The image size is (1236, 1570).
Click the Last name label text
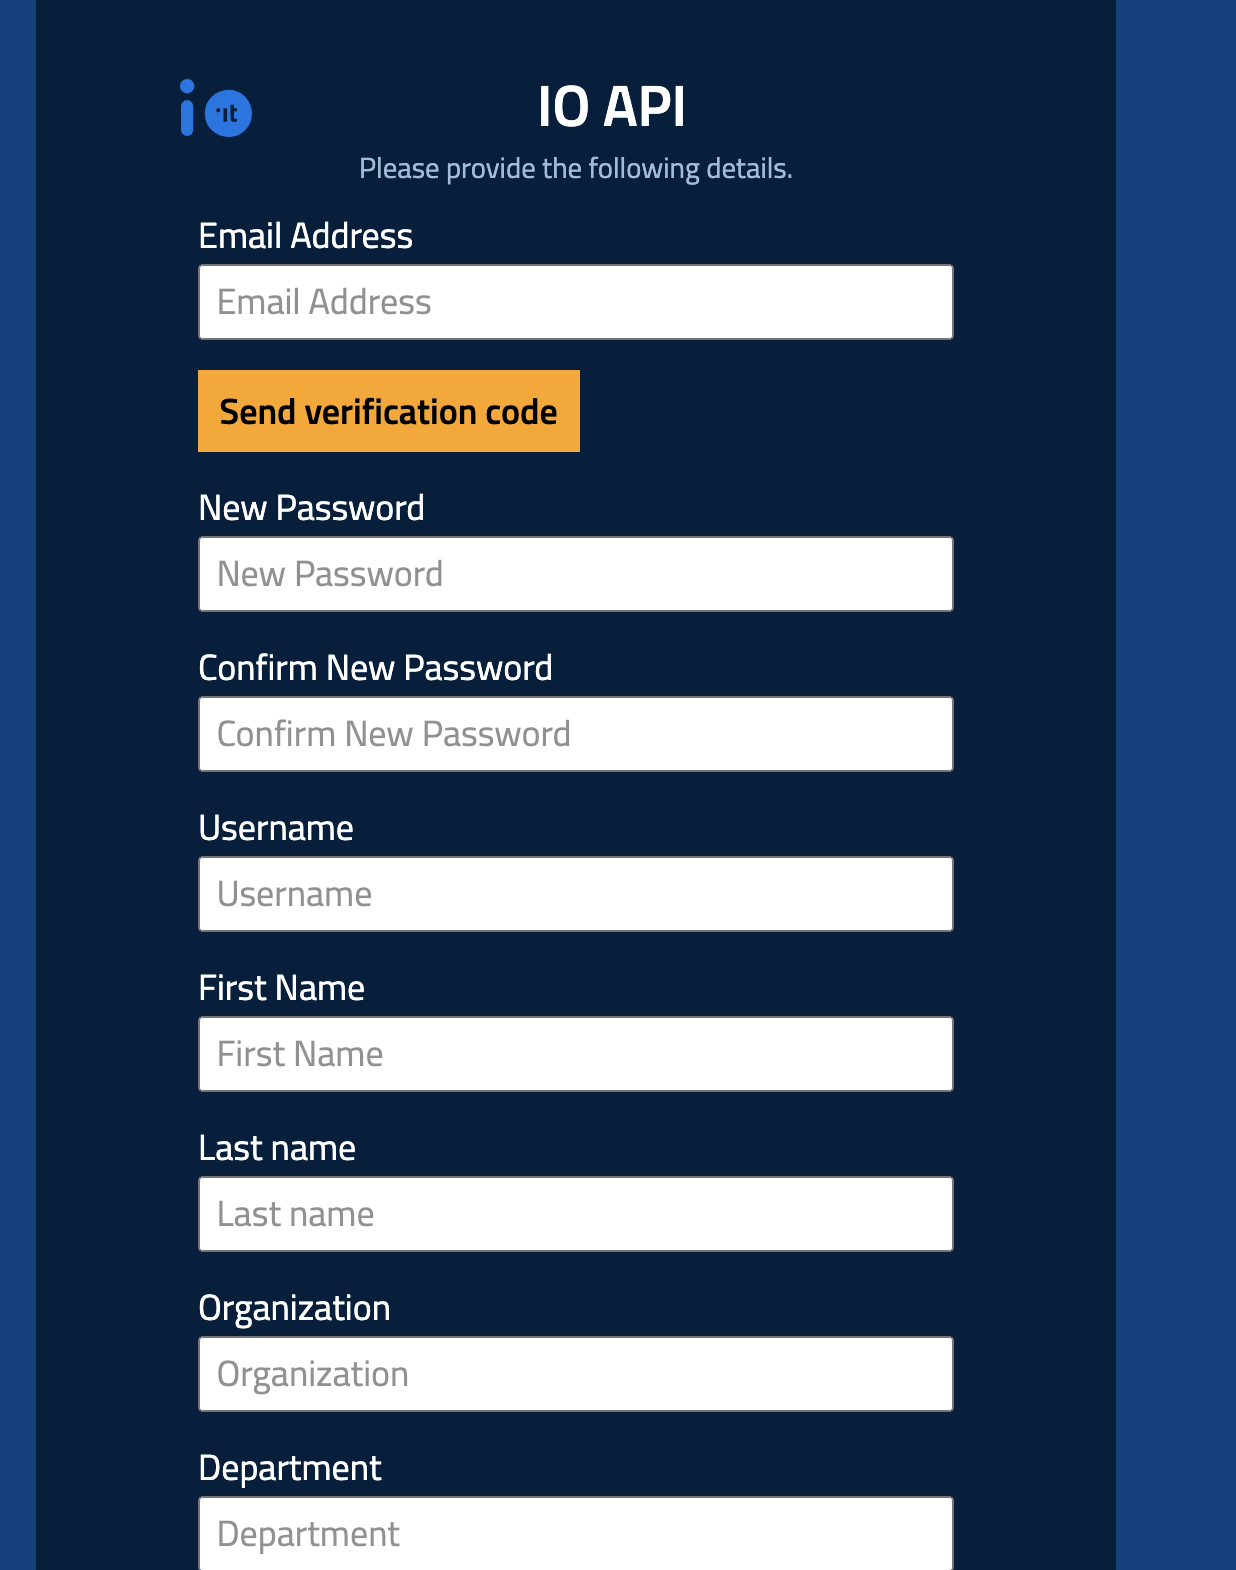pos(277,1148)
